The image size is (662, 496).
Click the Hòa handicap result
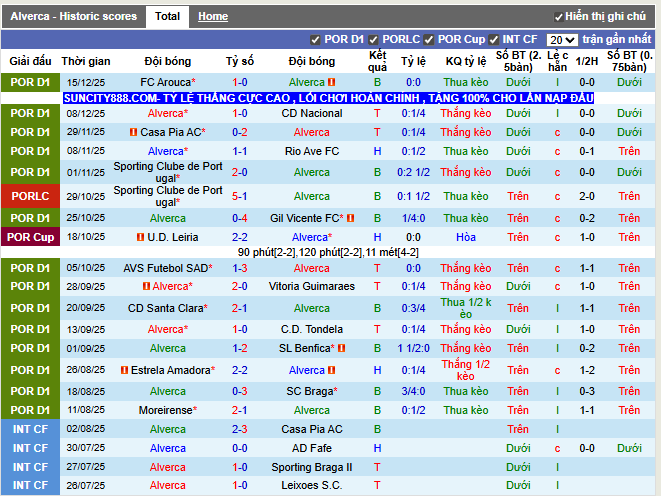click(x=466, y=237)
